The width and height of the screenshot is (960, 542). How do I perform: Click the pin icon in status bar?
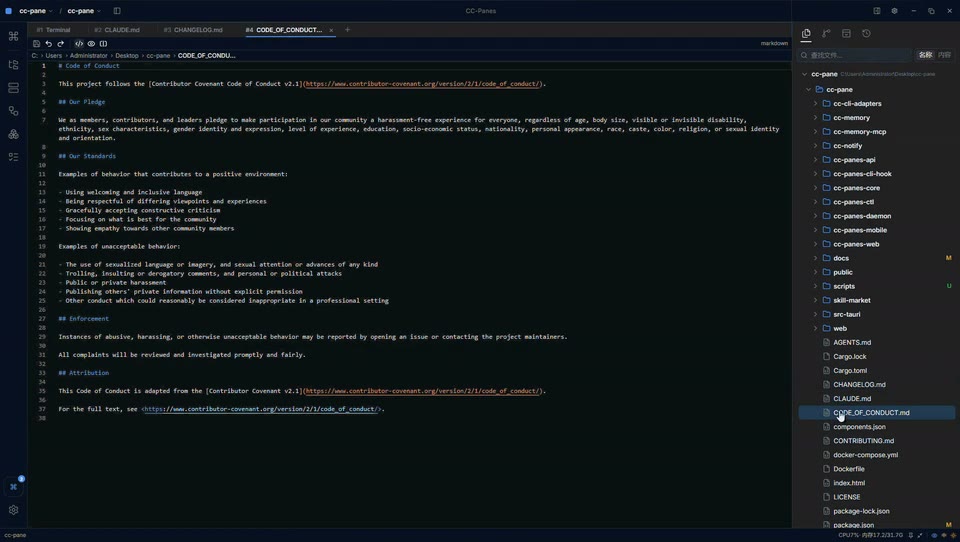point(911,535)
